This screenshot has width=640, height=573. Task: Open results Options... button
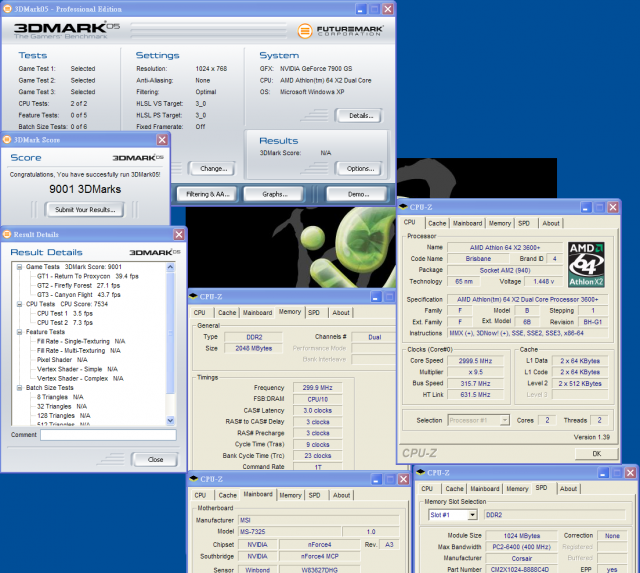click(x=359, y=169)
